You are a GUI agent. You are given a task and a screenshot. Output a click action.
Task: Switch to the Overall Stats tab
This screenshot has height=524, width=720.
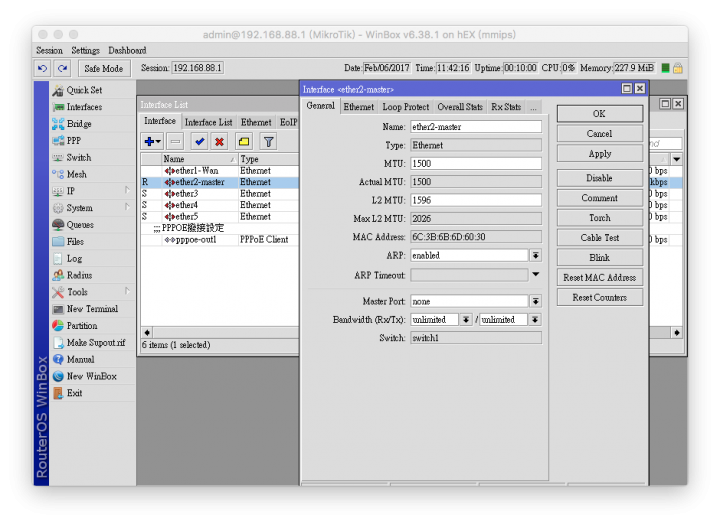460,107
